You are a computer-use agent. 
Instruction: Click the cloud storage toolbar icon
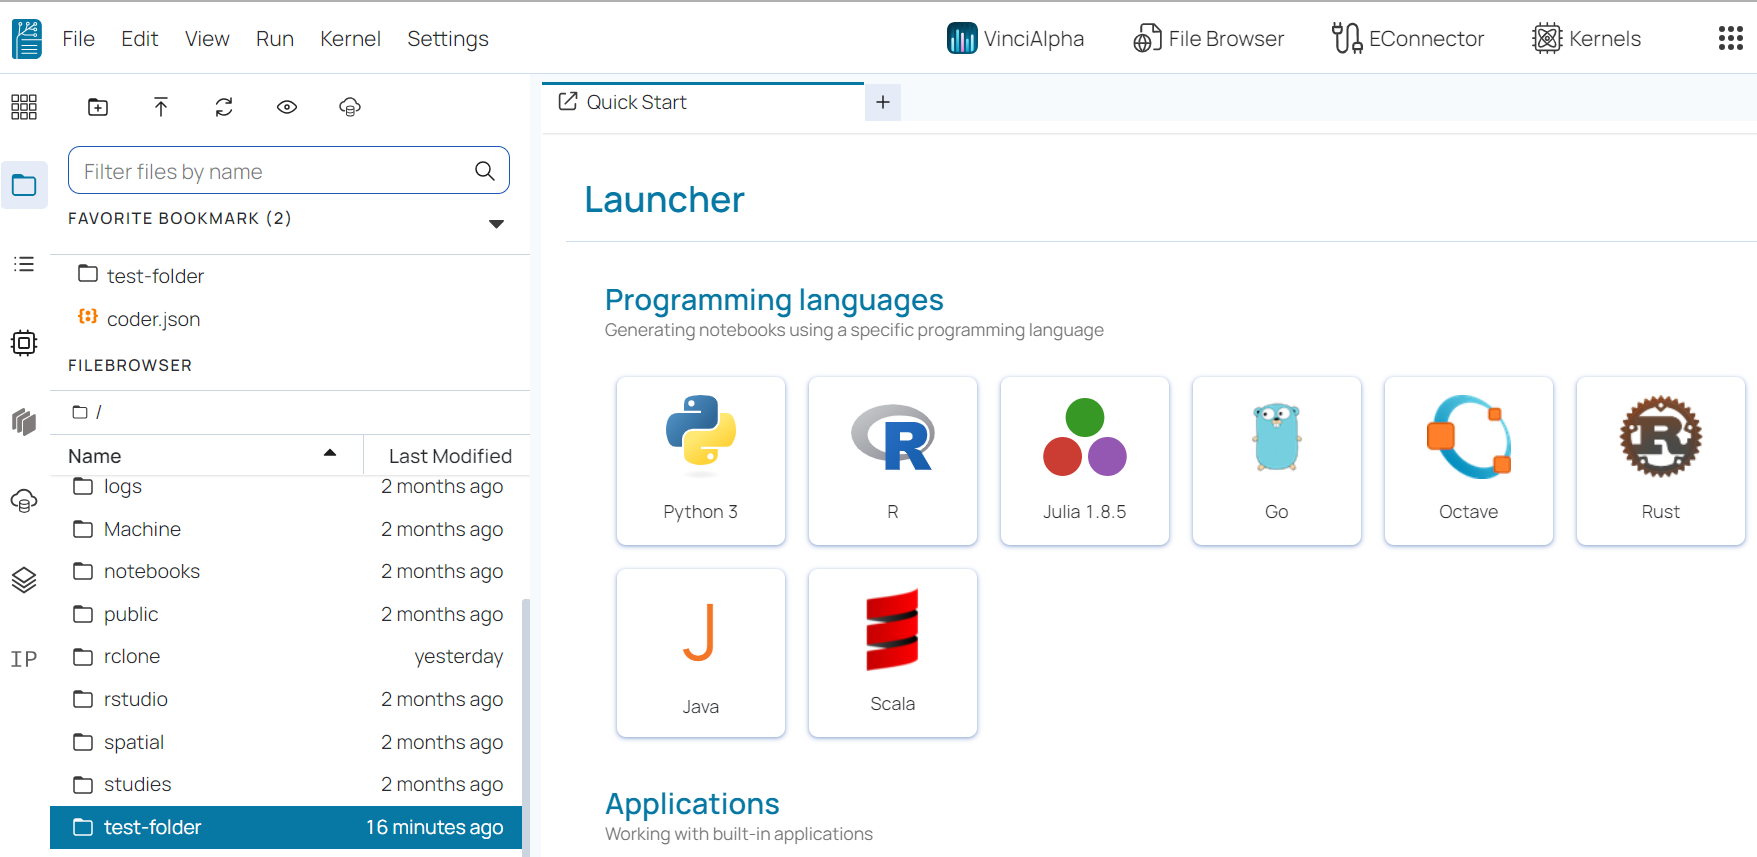(x=350, y=107)
